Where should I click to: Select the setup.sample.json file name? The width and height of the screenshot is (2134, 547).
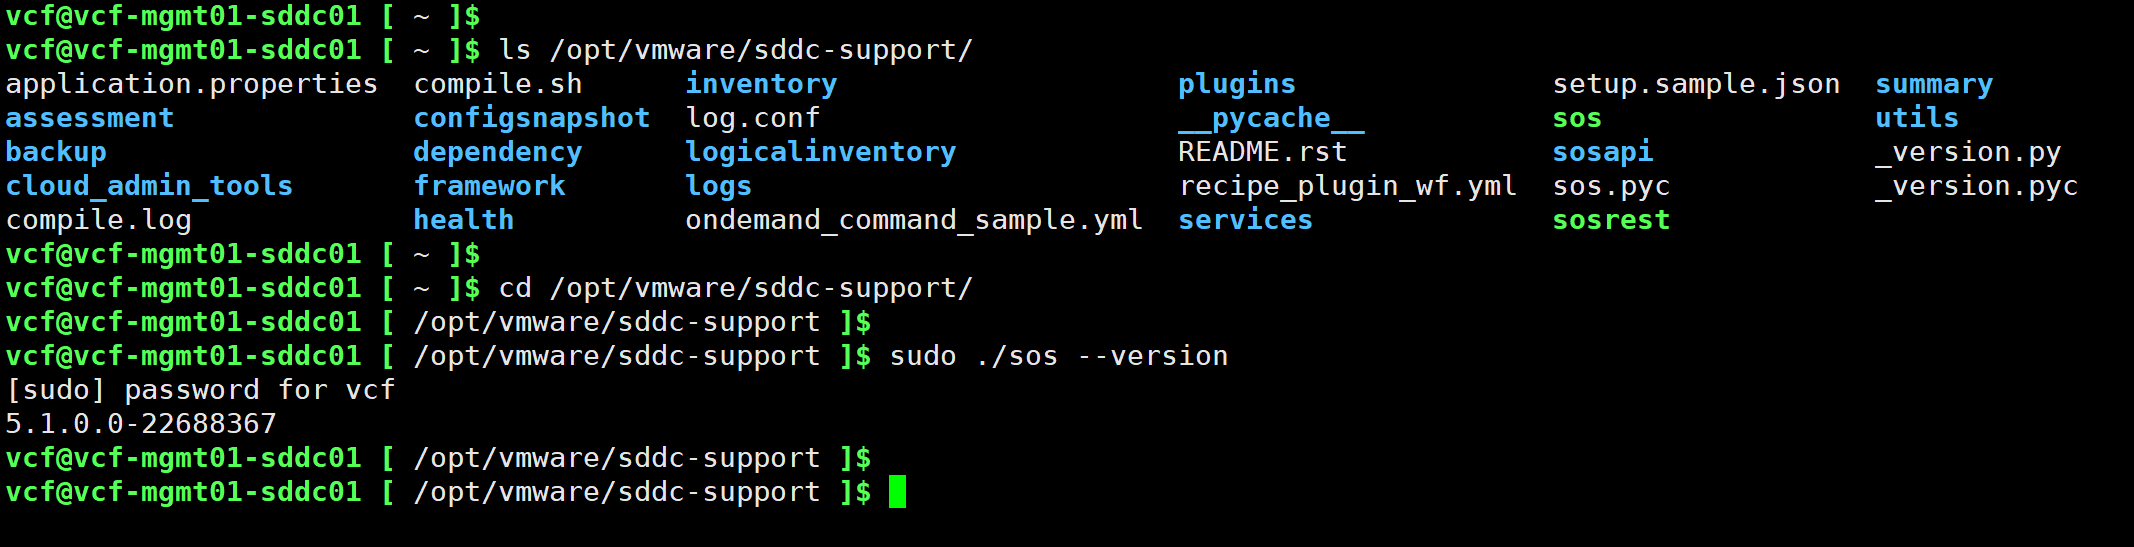click(x=1696, y=84)
